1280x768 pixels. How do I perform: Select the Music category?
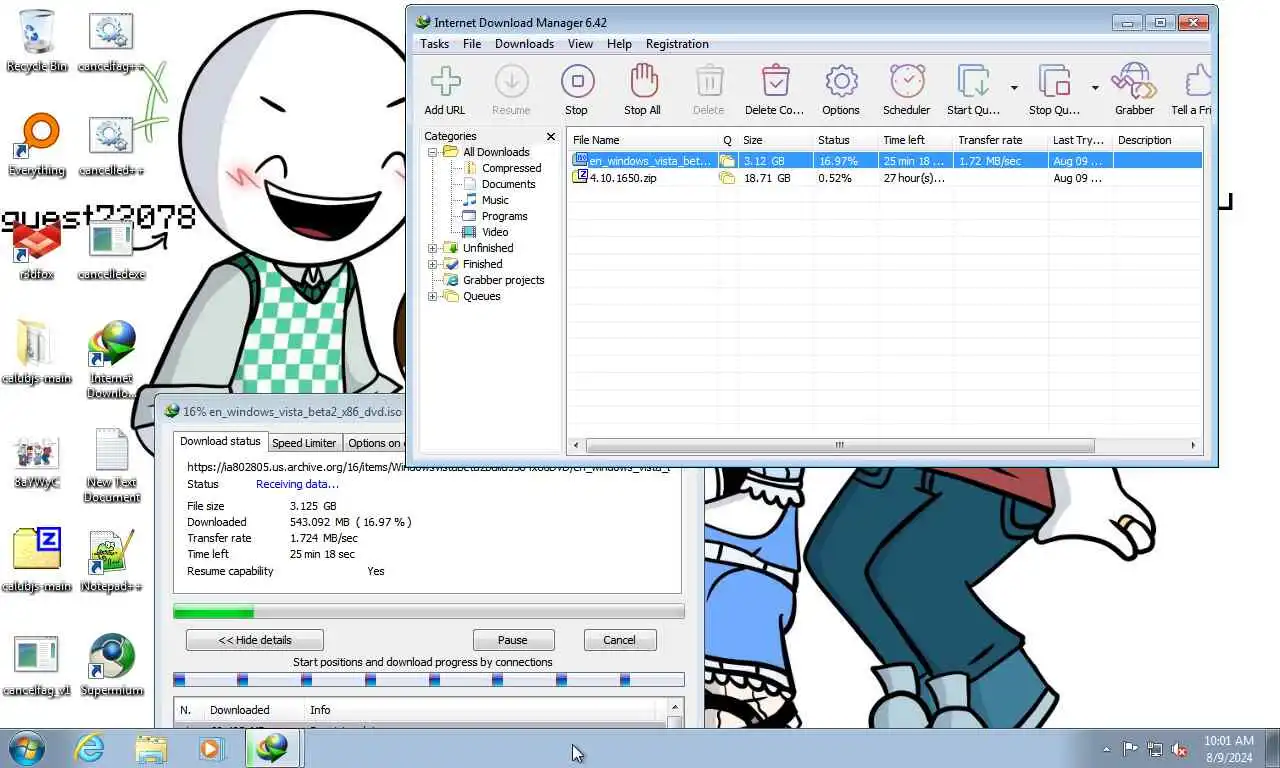(495, 200)
